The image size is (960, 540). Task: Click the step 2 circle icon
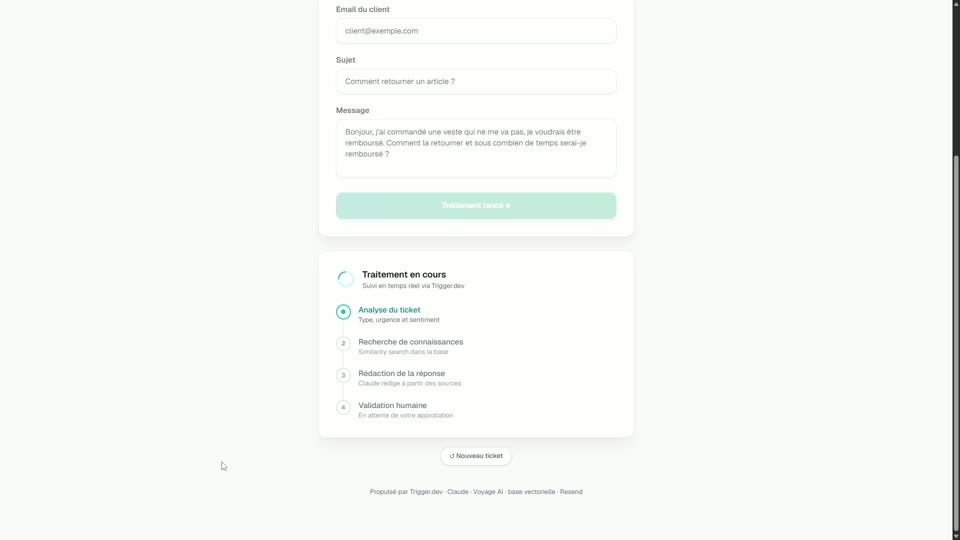coord(343,343)
